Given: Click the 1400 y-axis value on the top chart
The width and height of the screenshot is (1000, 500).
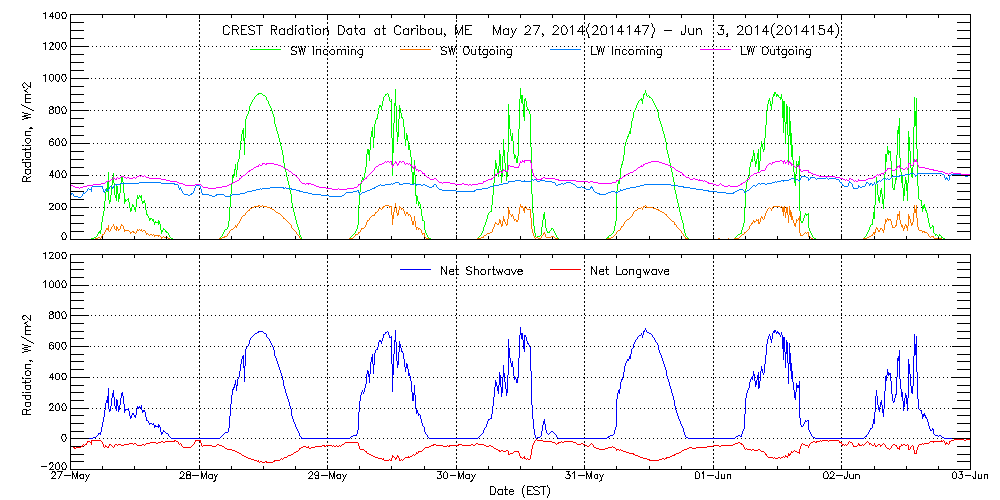Looking at the screenshot, I should (54, 17).
